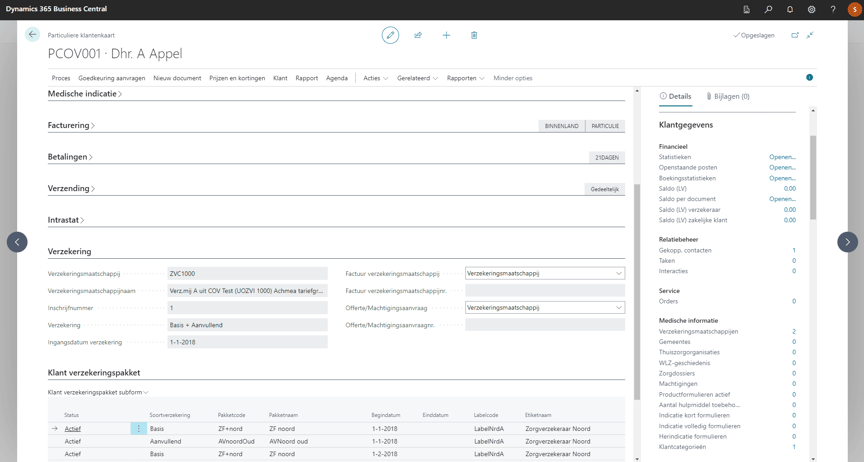Click 1-2-2018 begindatum cell
Image resolution: width=864 pixels, height=462 pixels.
click(384, 454)
